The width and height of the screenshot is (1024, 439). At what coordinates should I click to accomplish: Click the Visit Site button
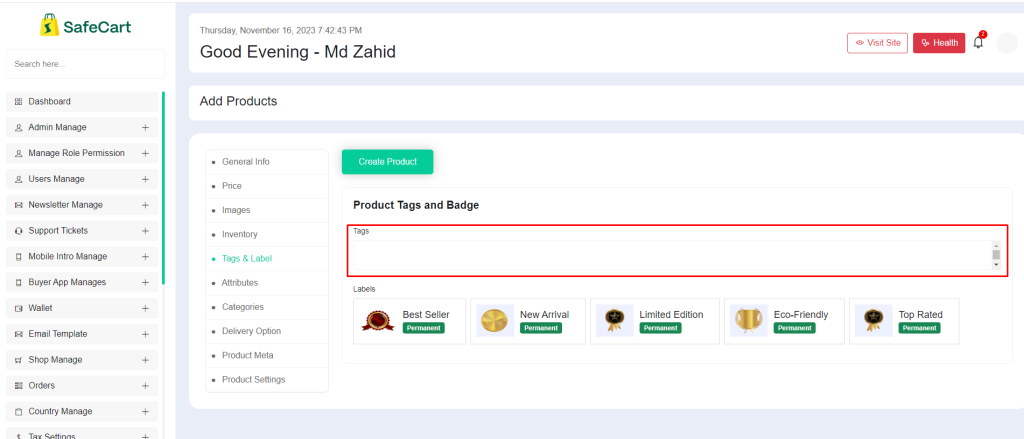[x=877, y=43]
